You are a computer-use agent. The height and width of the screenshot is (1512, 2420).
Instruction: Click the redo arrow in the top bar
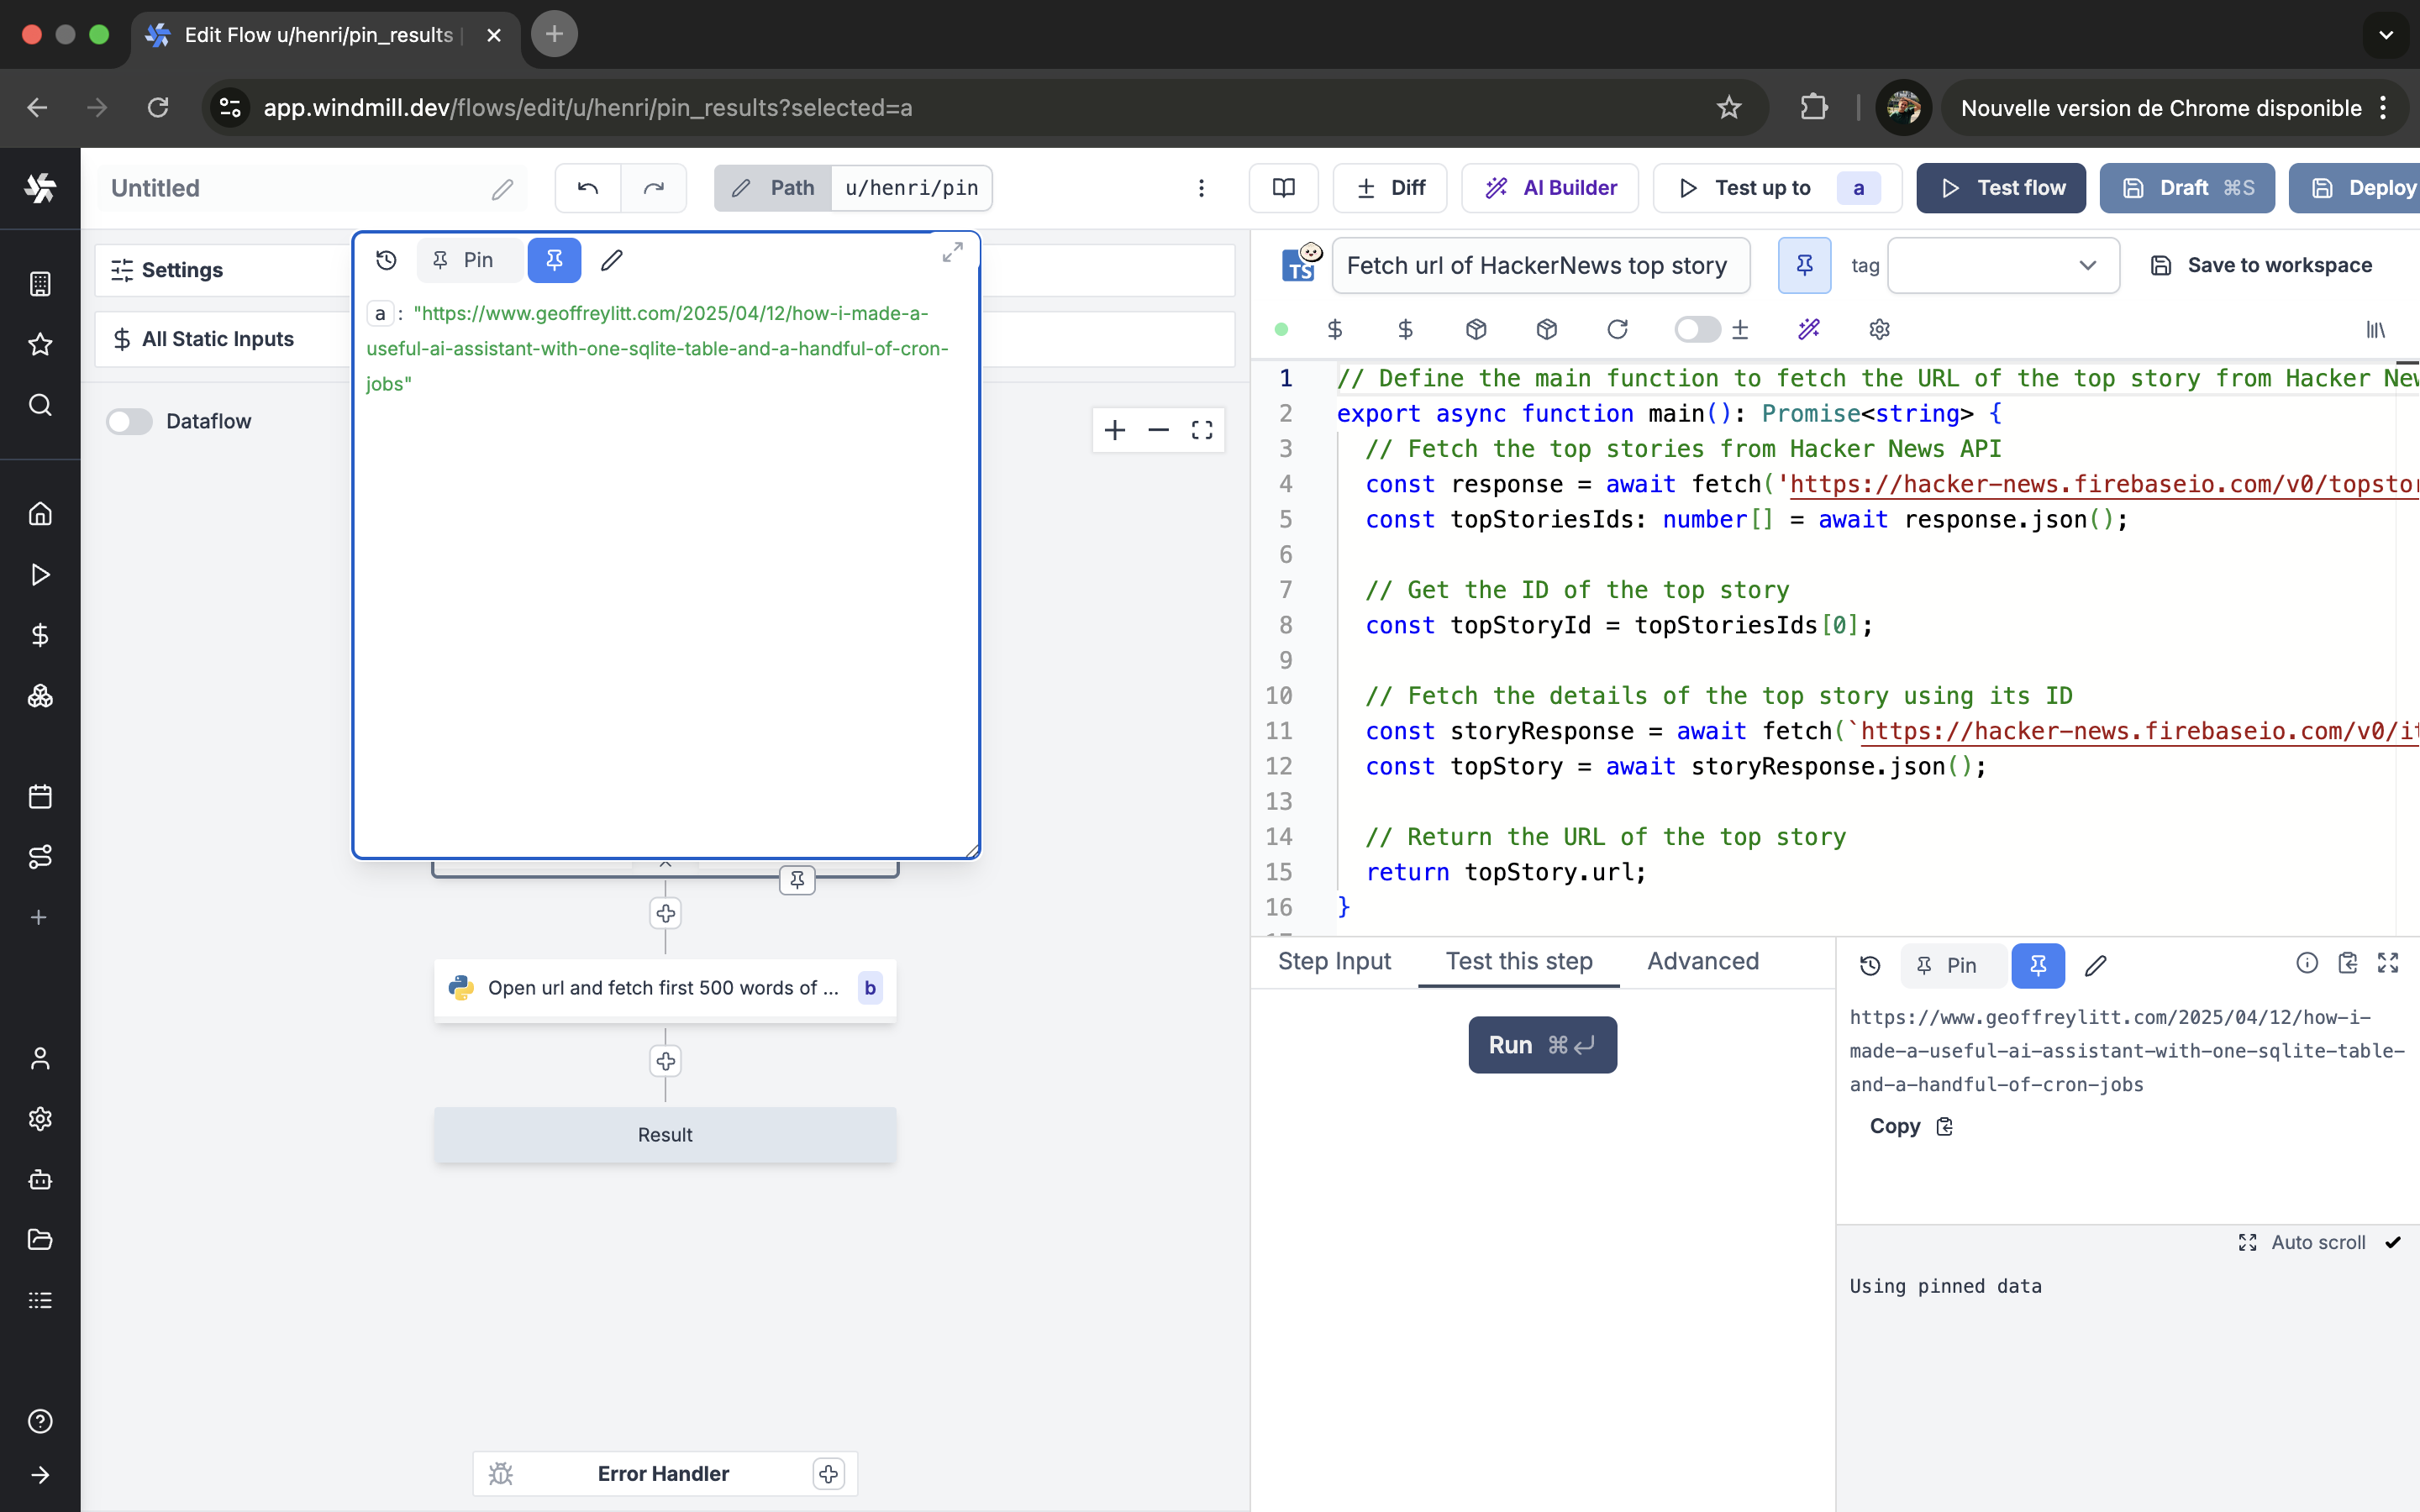pos(653,188)
